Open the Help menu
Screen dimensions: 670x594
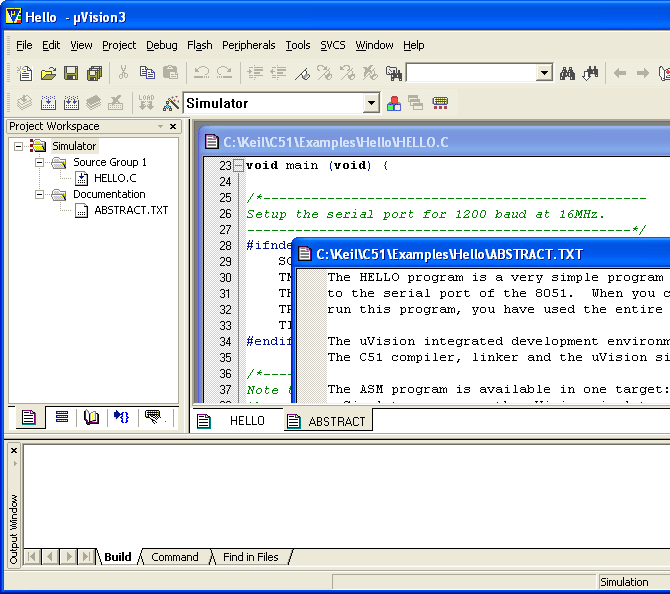[414, 45]
